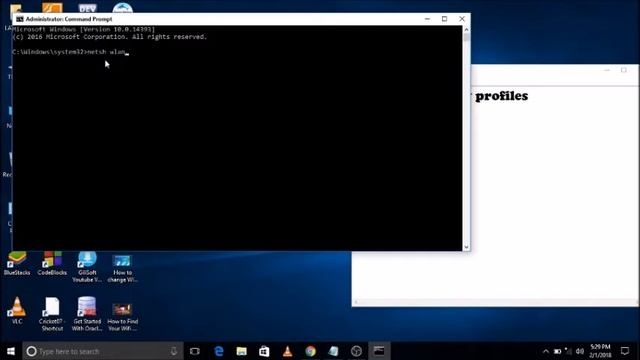
Task: Click the 'netsh wlan' command line text
Action: (x=106, y=52)
